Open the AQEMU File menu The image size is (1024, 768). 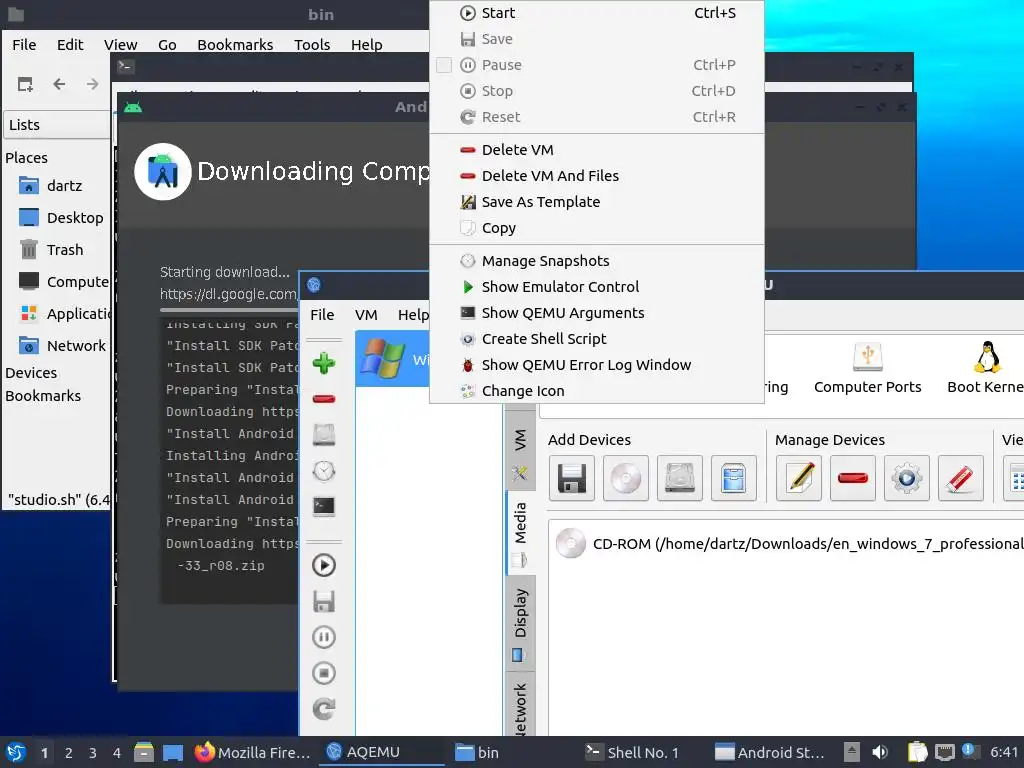click(322, 315)
